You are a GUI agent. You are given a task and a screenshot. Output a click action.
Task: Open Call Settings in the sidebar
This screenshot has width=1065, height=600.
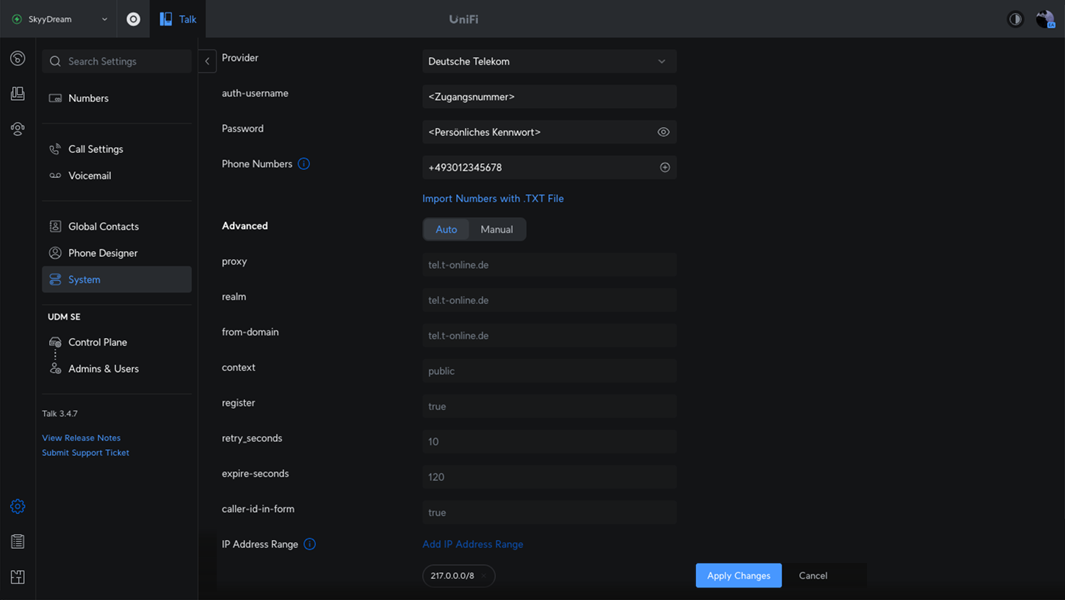click(96, 149)
